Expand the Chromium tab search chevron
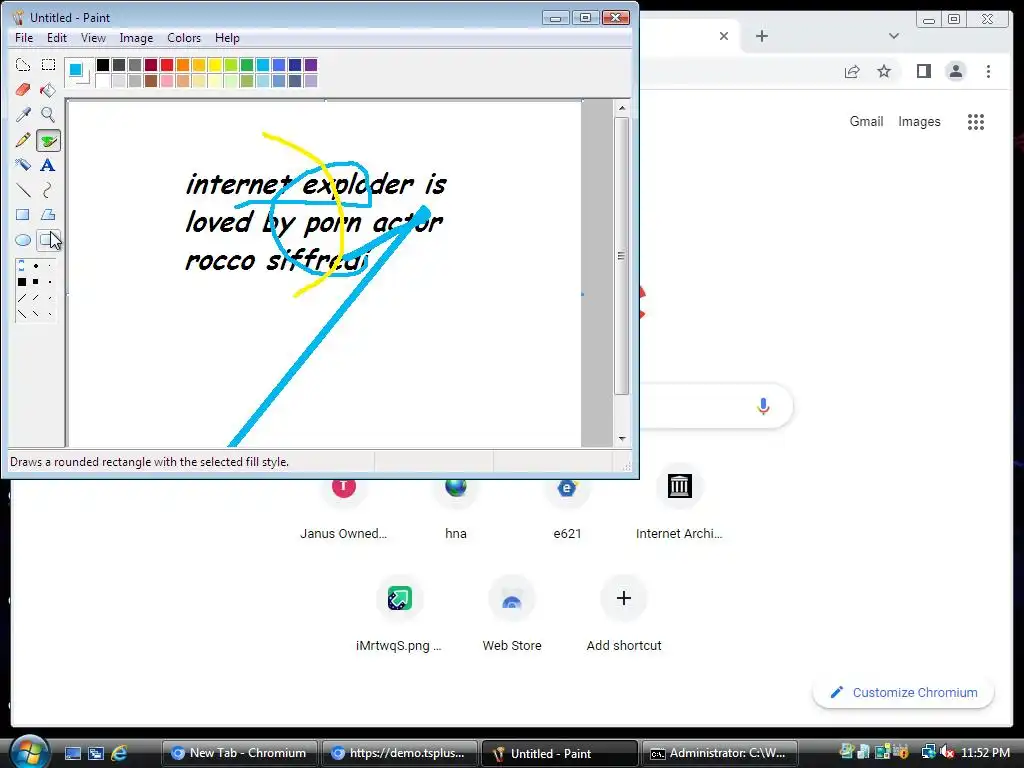This screenshot has height=768, width=1024. (894, 36)
